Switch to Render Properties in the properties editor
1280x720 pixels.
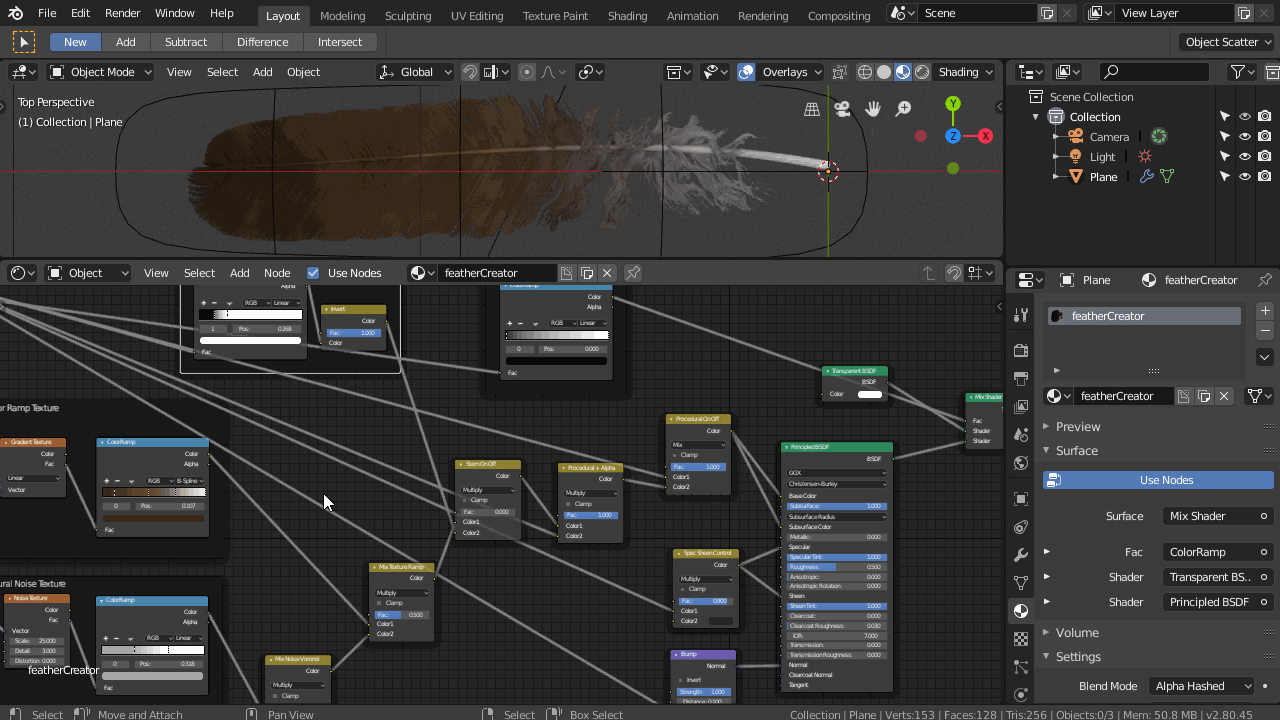(1021, 349)
